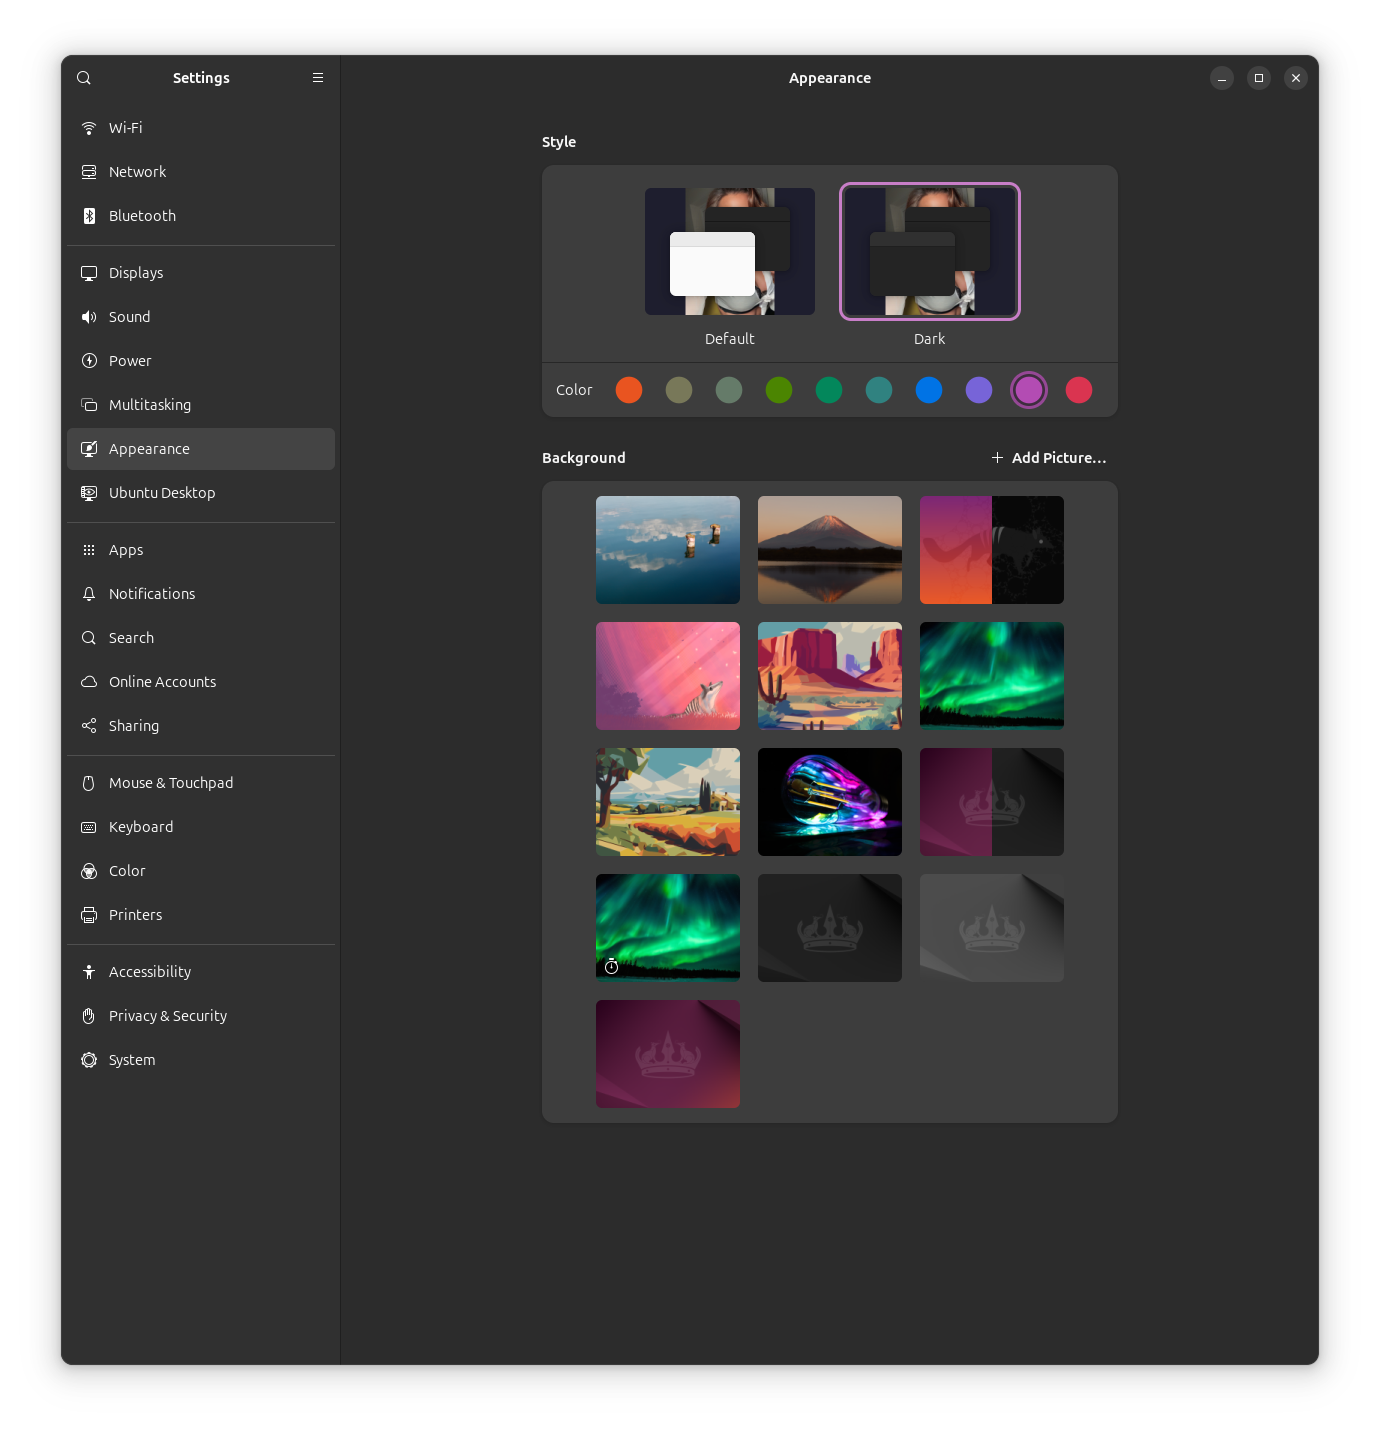Click the Bluetooth icon in sidebar
1380x1432 pixels.
(x=89, y=216)
